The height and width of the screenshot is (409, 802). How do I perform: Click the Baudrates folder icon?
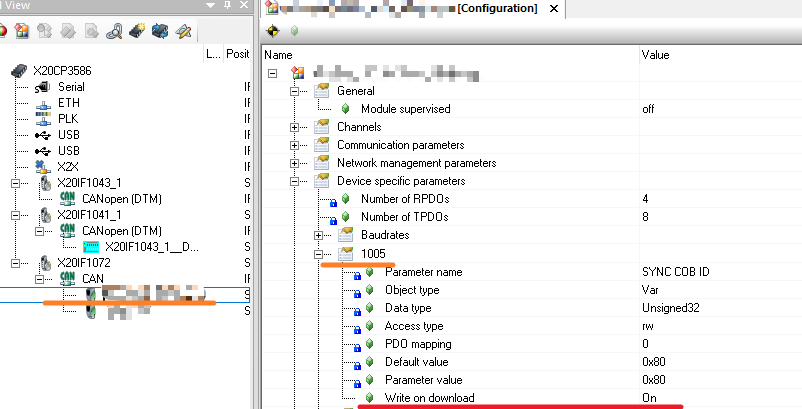(x=346, y=235)
